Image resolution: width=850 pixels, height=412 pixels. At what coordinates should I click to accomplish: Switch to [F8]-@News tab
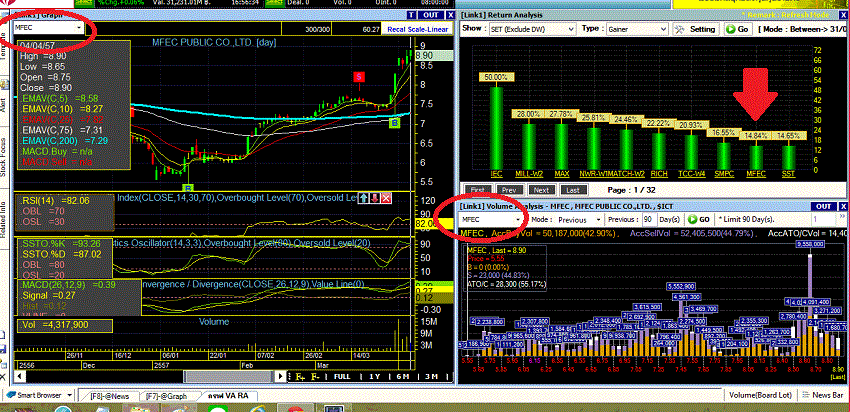(x=110, y=396)
